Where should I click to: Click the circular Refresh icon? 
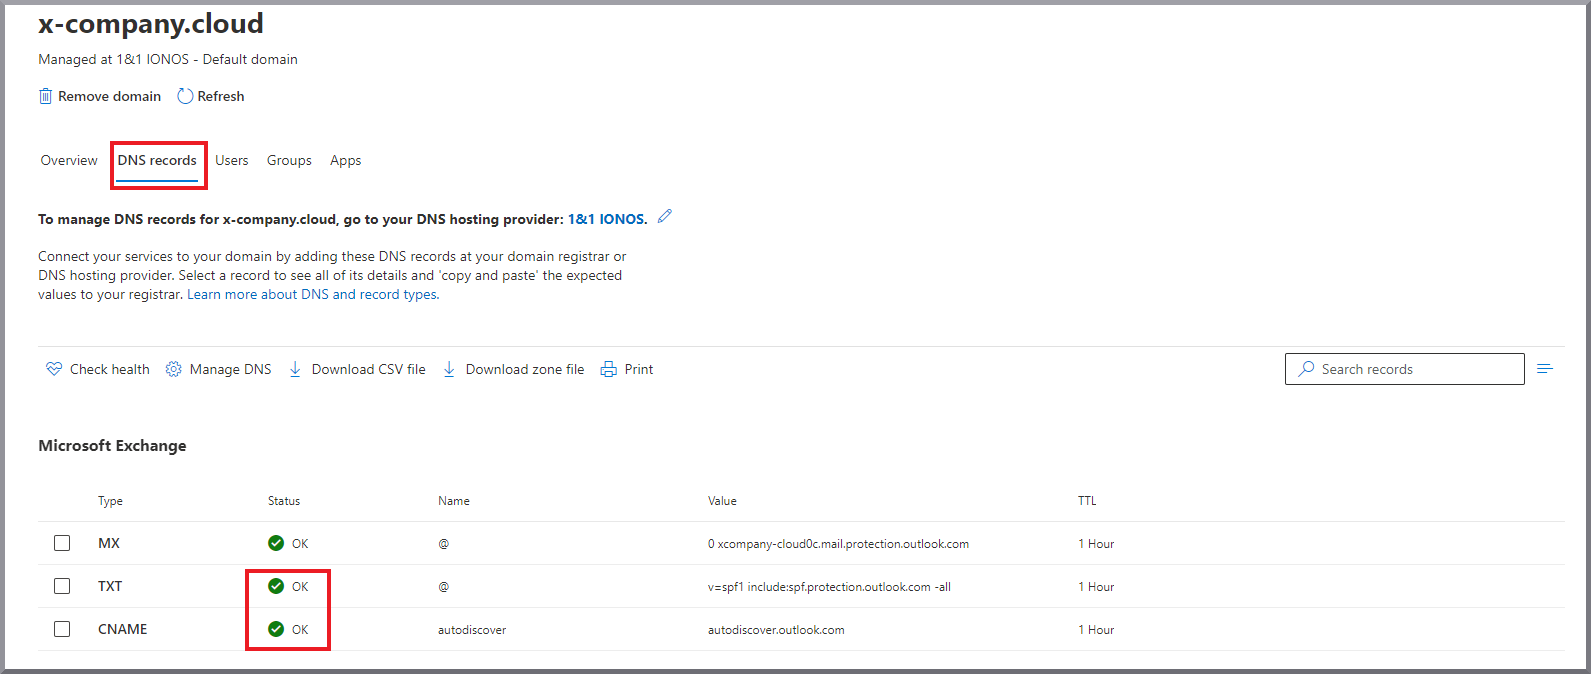coord(185,96)
